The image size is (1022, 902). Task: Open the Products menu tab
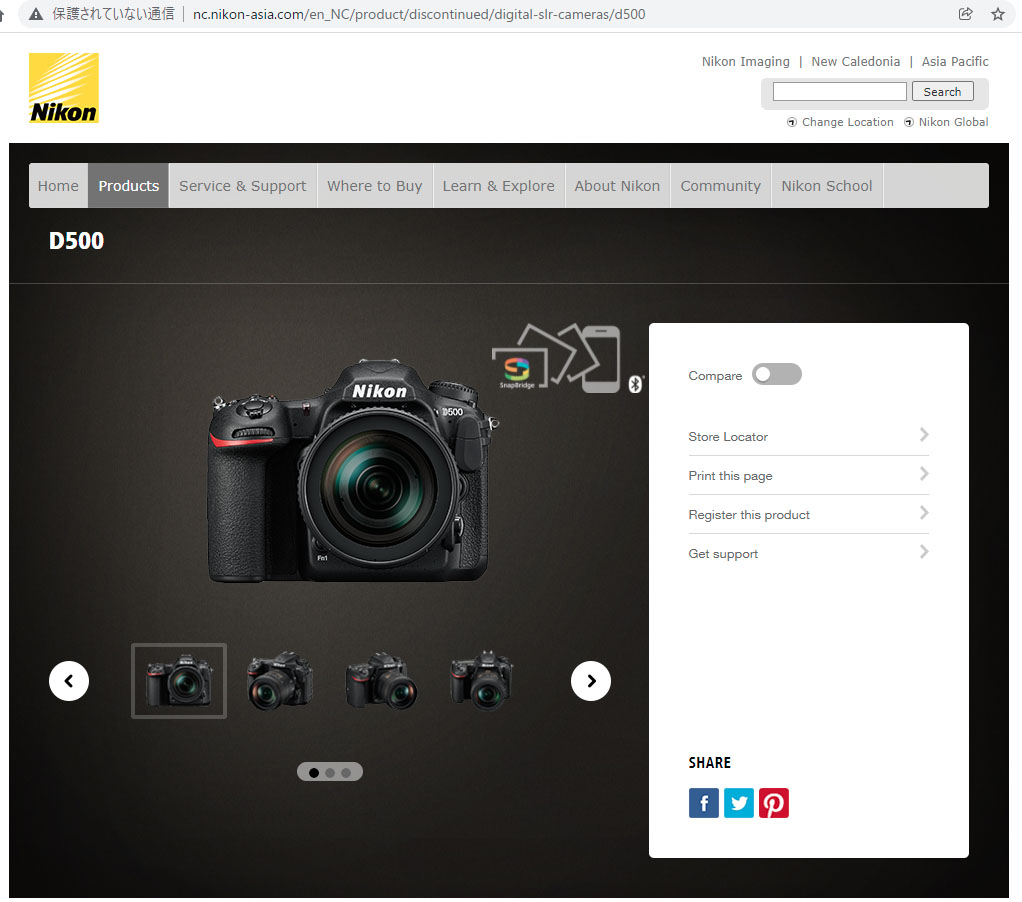tap(128, 186)
